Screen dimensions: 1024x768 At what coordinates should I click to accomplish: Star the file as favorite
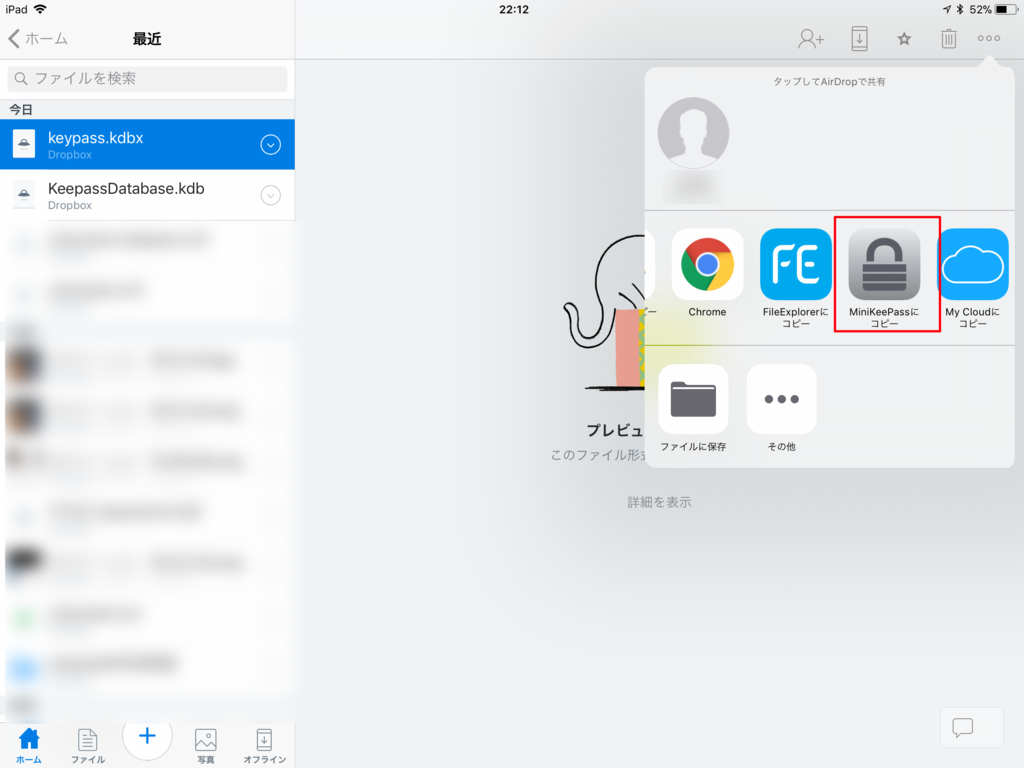[904, 39]
